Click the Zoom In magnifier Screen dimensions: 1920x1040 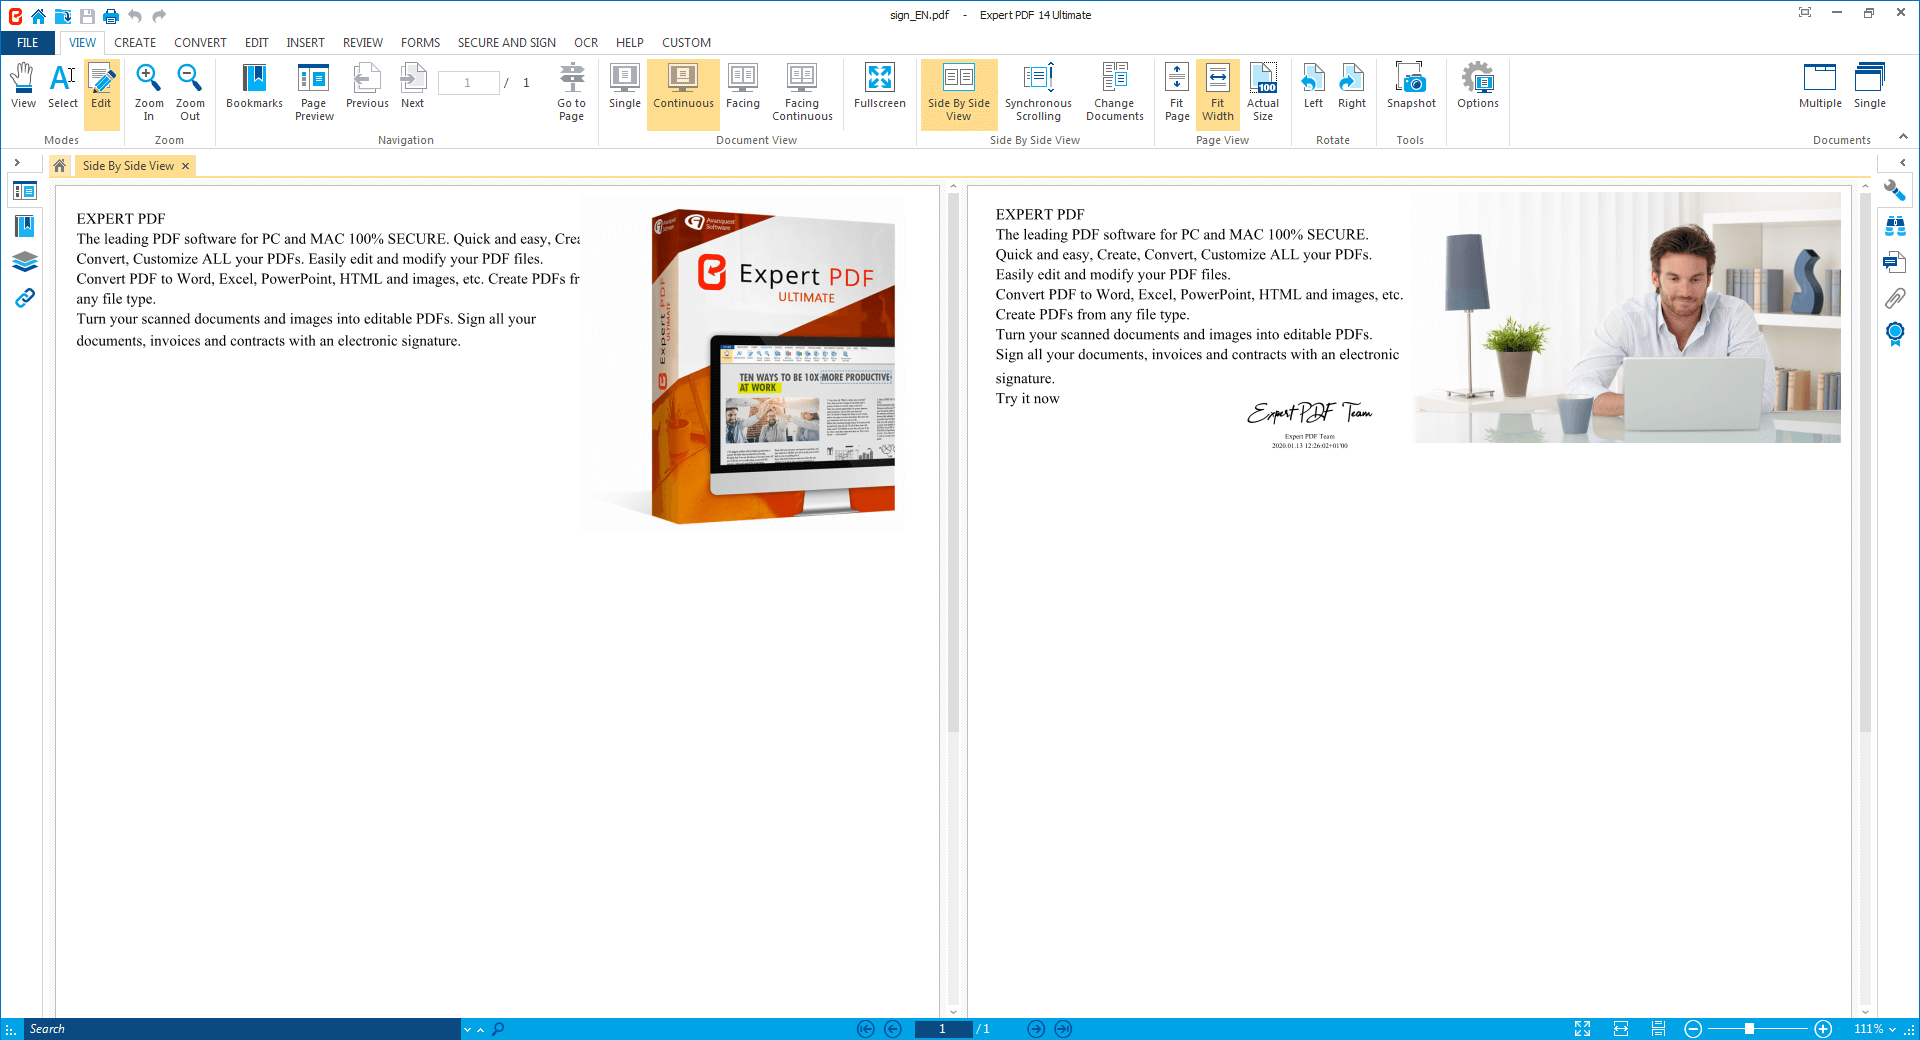click(x=149, y=92)
